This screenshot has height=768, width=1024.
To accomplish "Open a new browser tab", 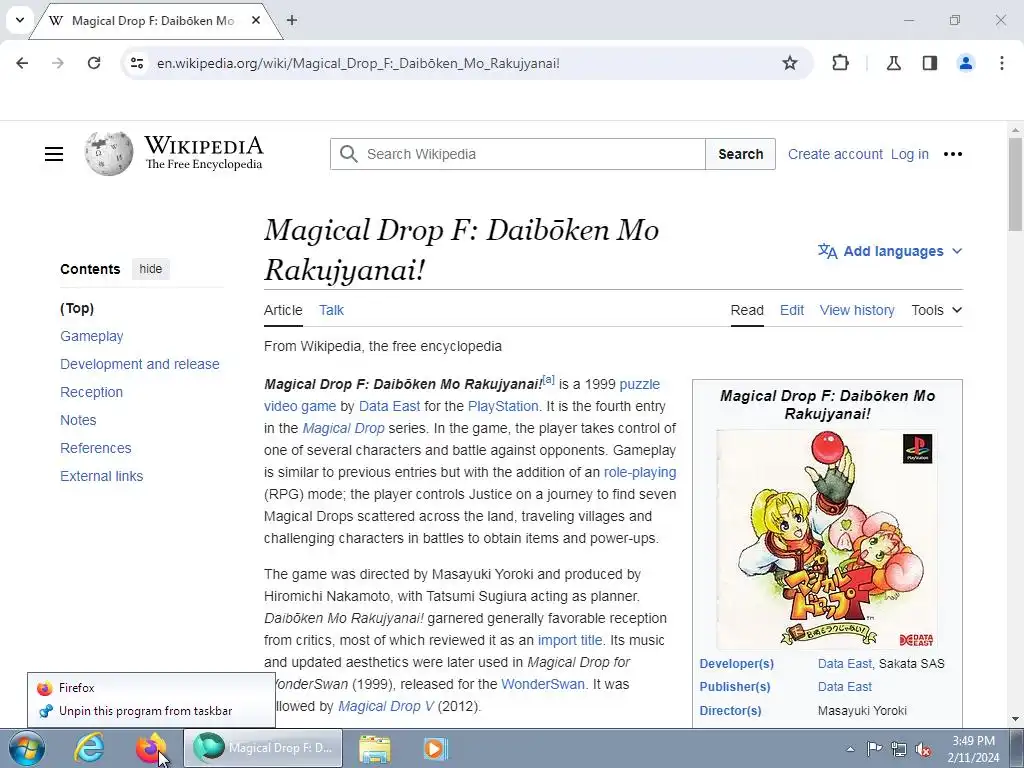I will point(292,20).
